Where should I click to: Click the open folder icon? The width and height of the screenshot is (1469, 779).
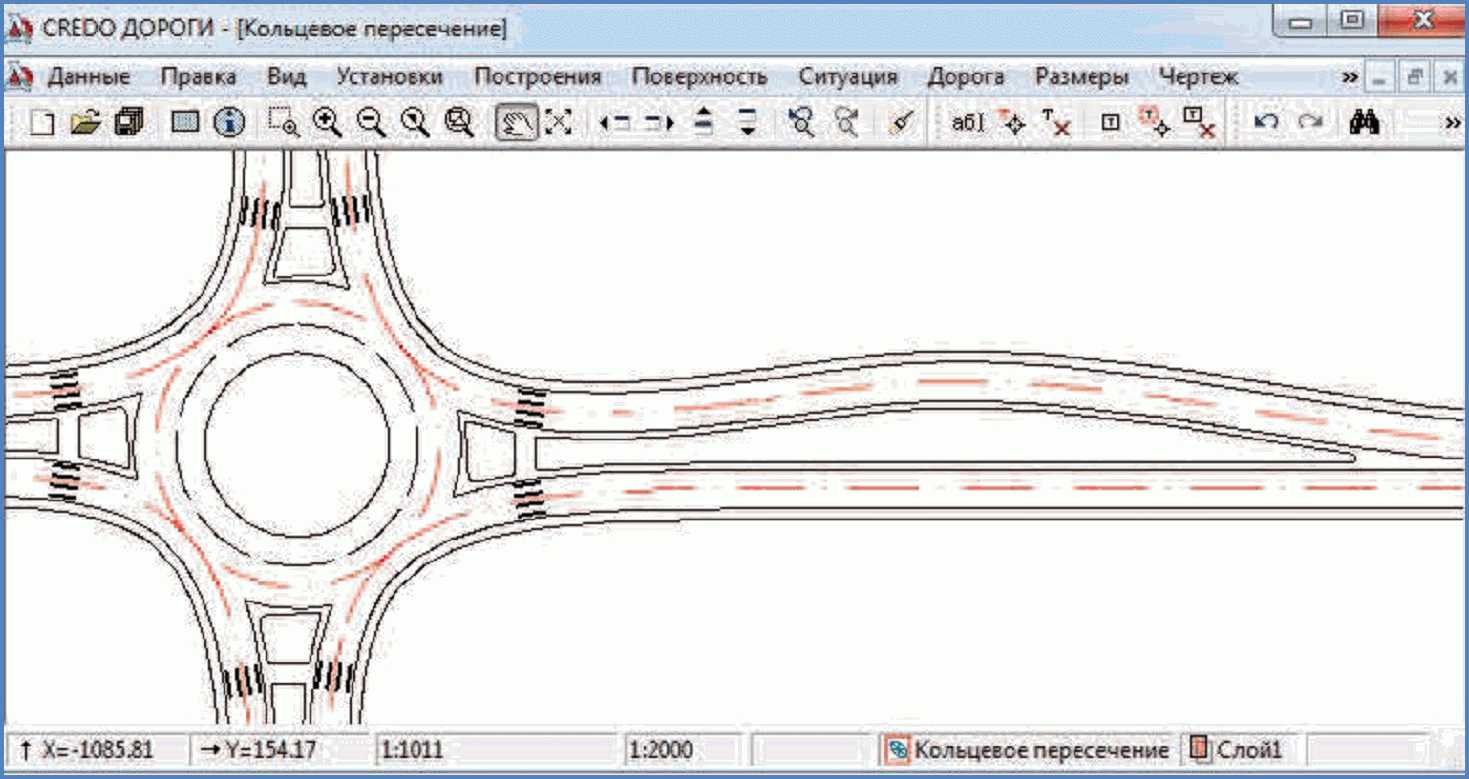(86, 122)
